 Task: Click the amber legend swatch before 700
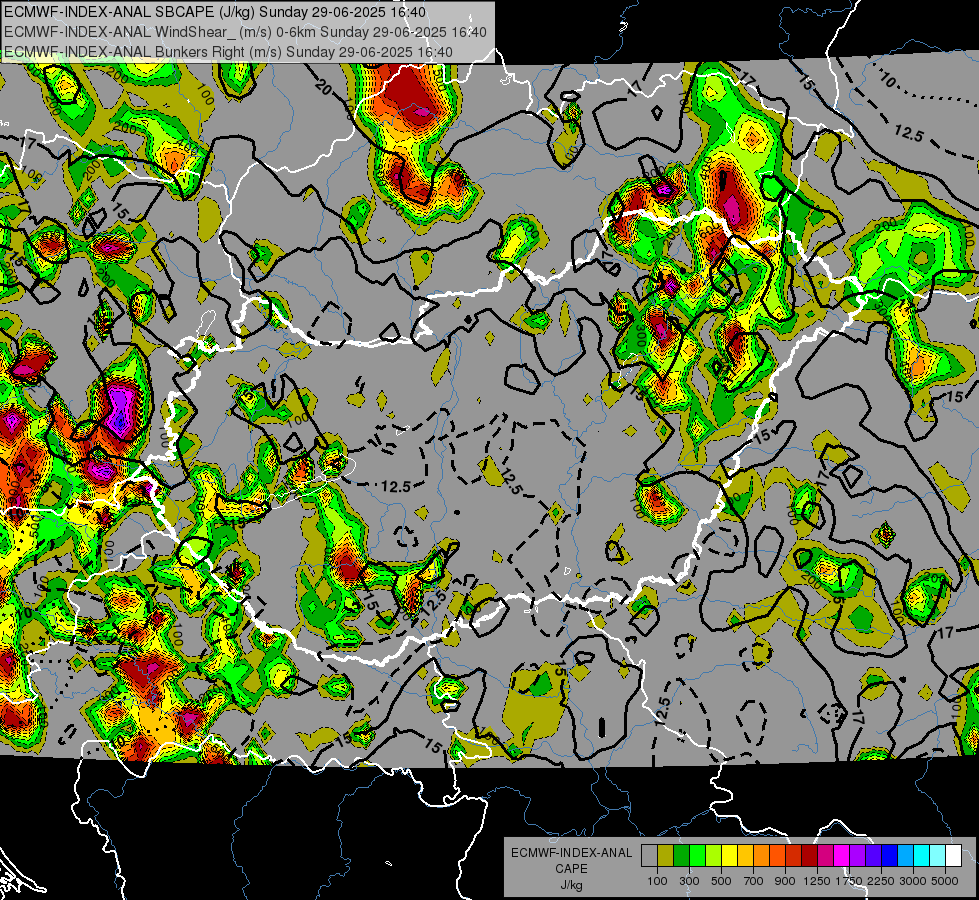[745, 856]
